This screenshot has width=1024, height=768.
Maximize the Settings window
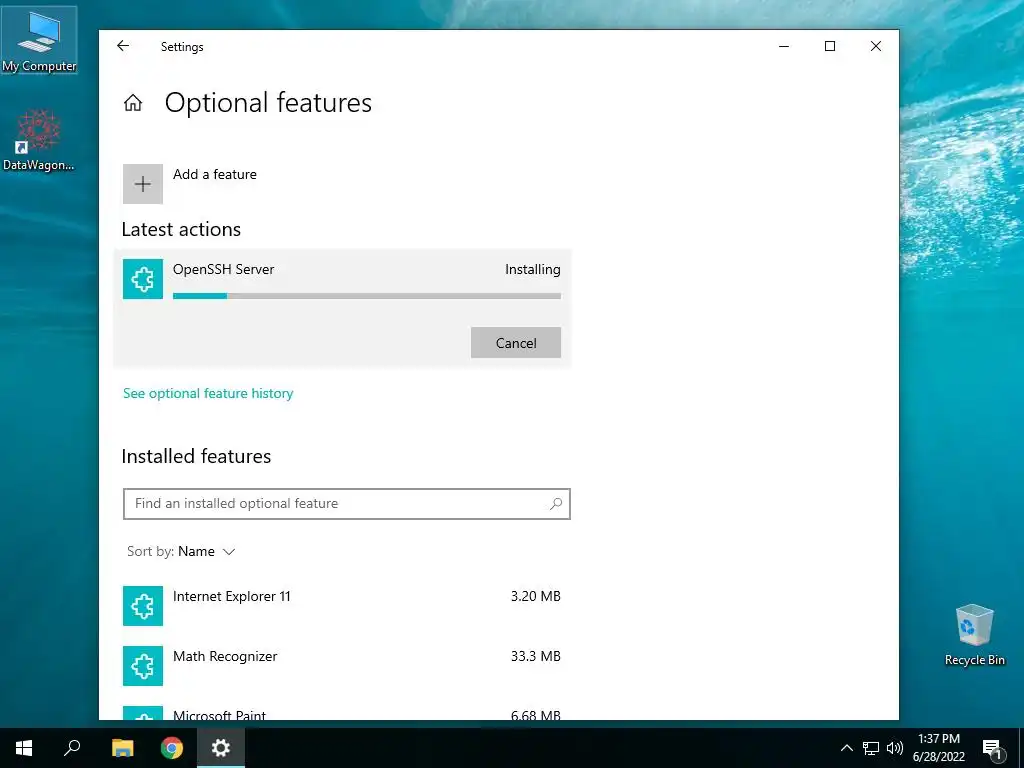(829, 46)
